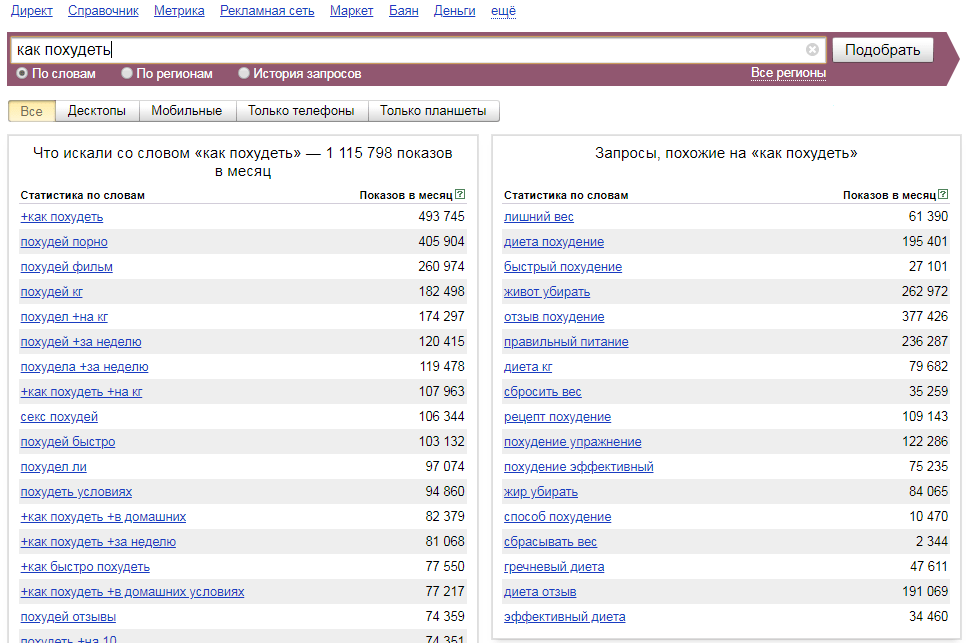Open the способ похудение similar query
967x643 pixels.
point(558,517)
